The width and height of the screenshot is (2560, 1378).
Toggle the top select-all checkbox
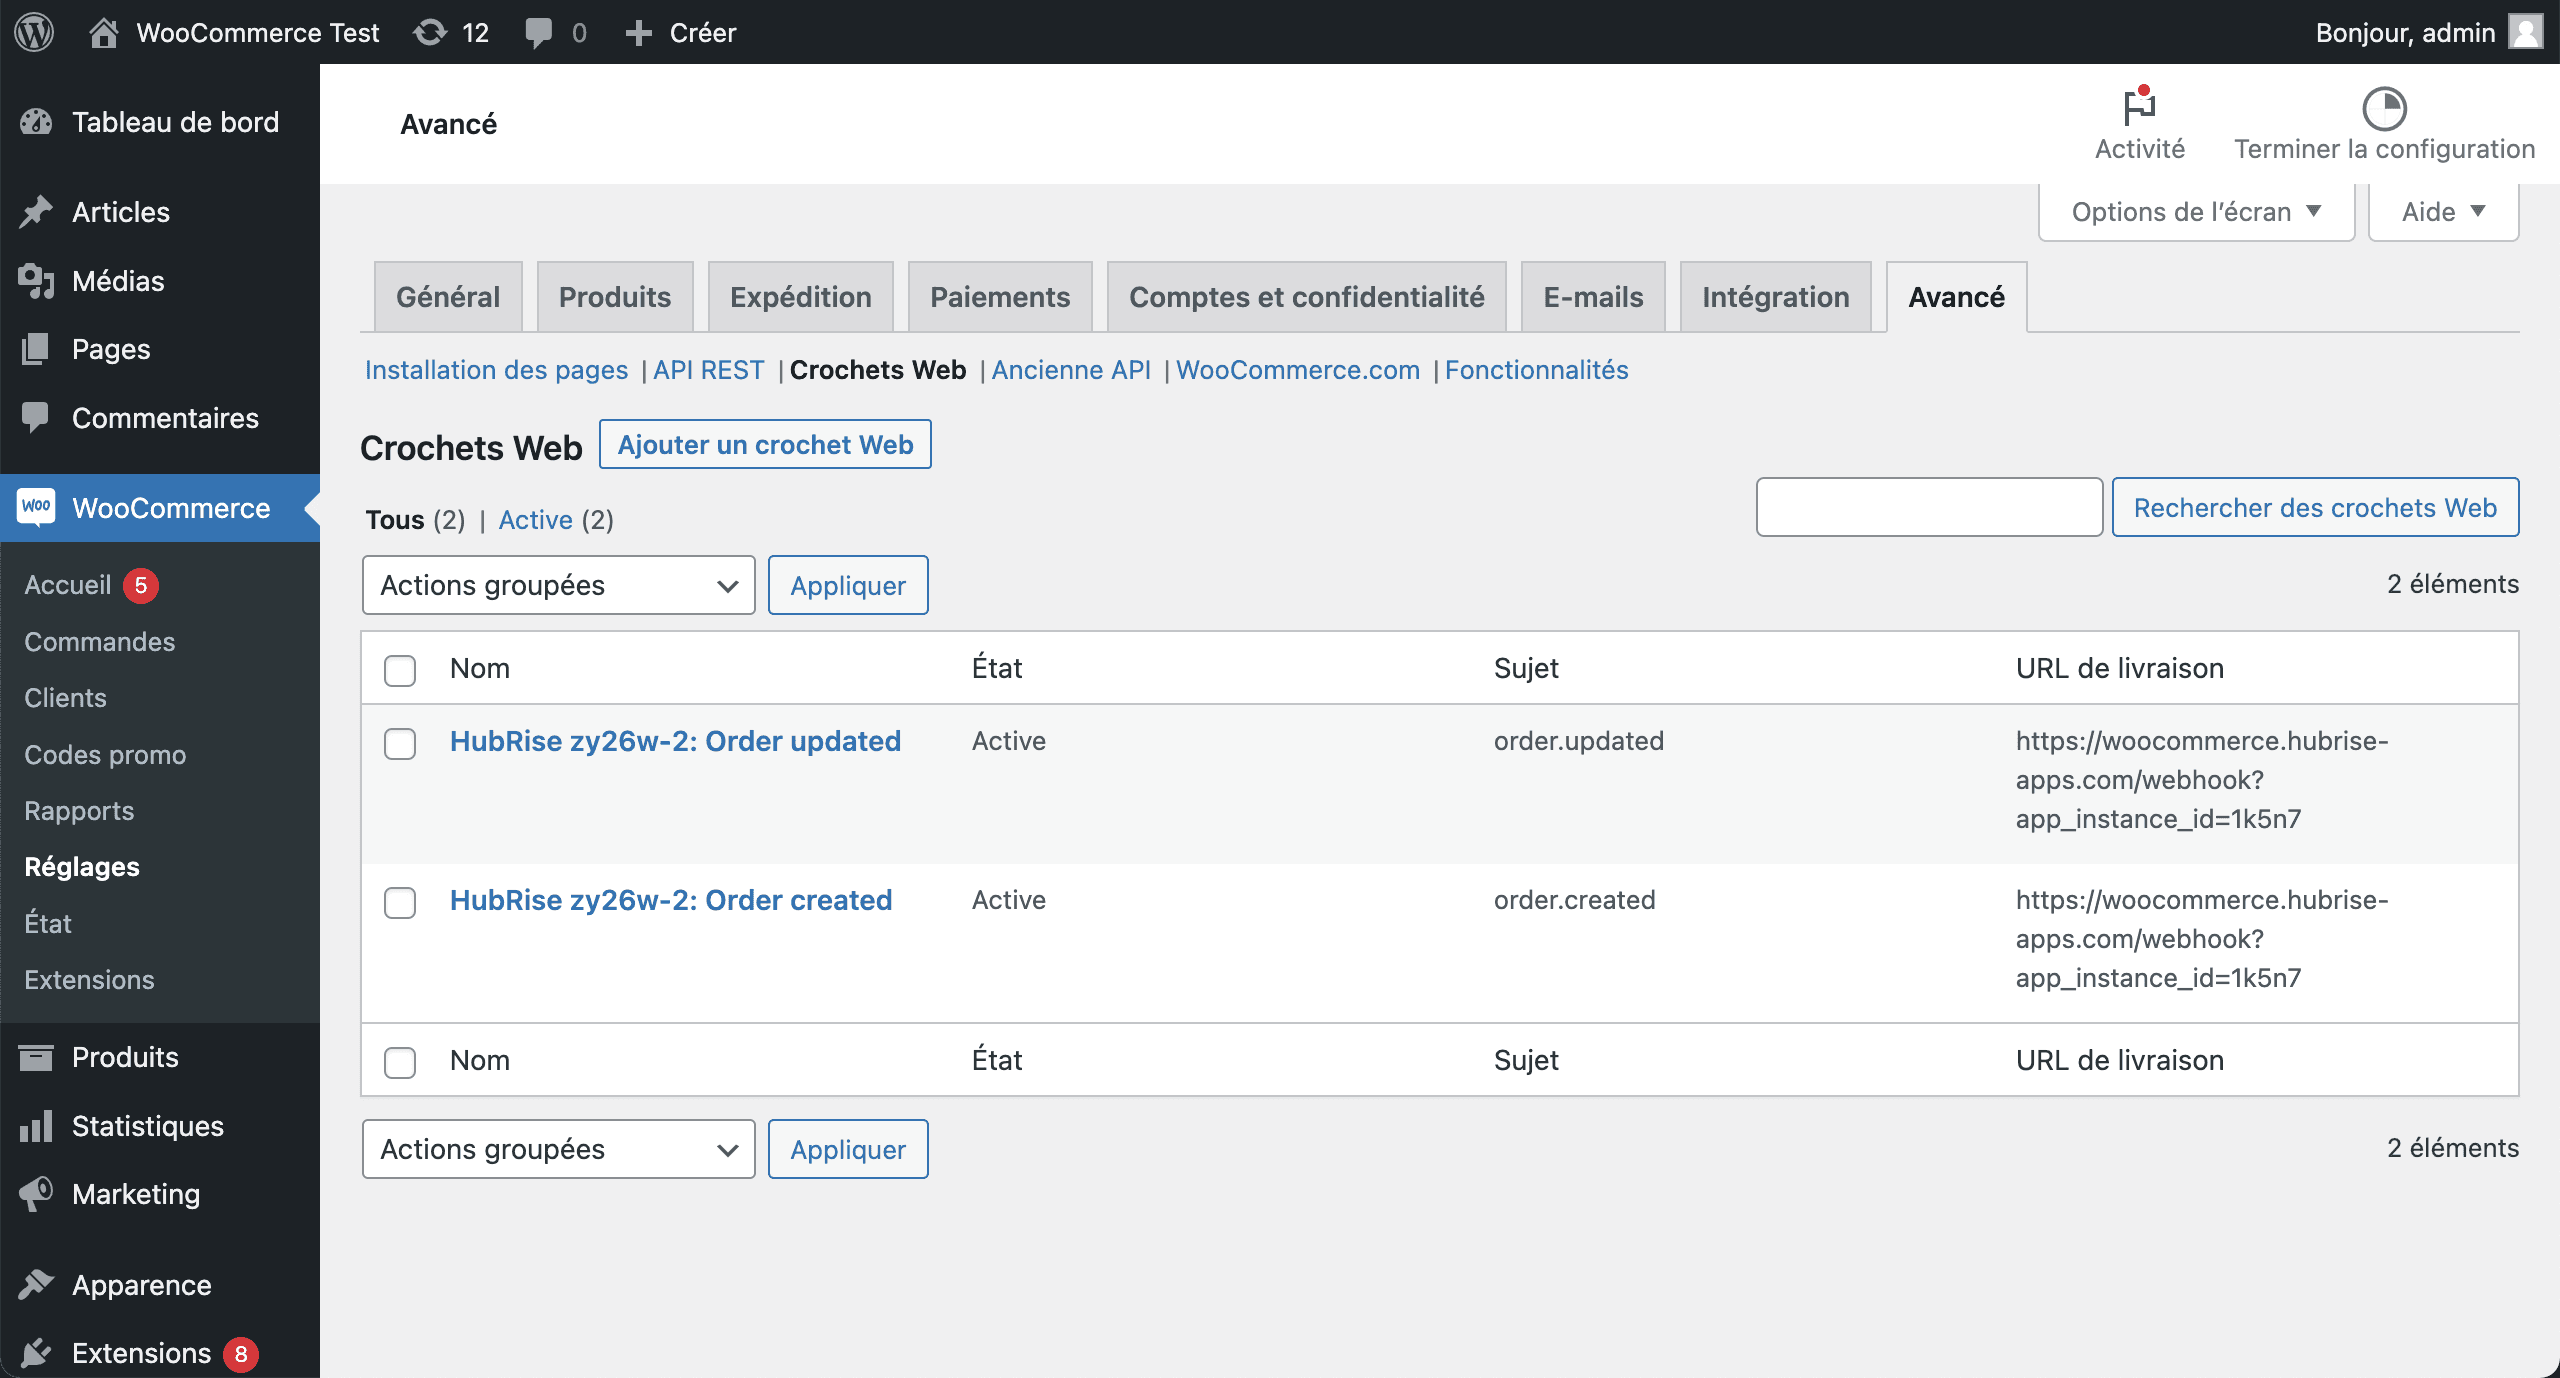coord(400,667)
